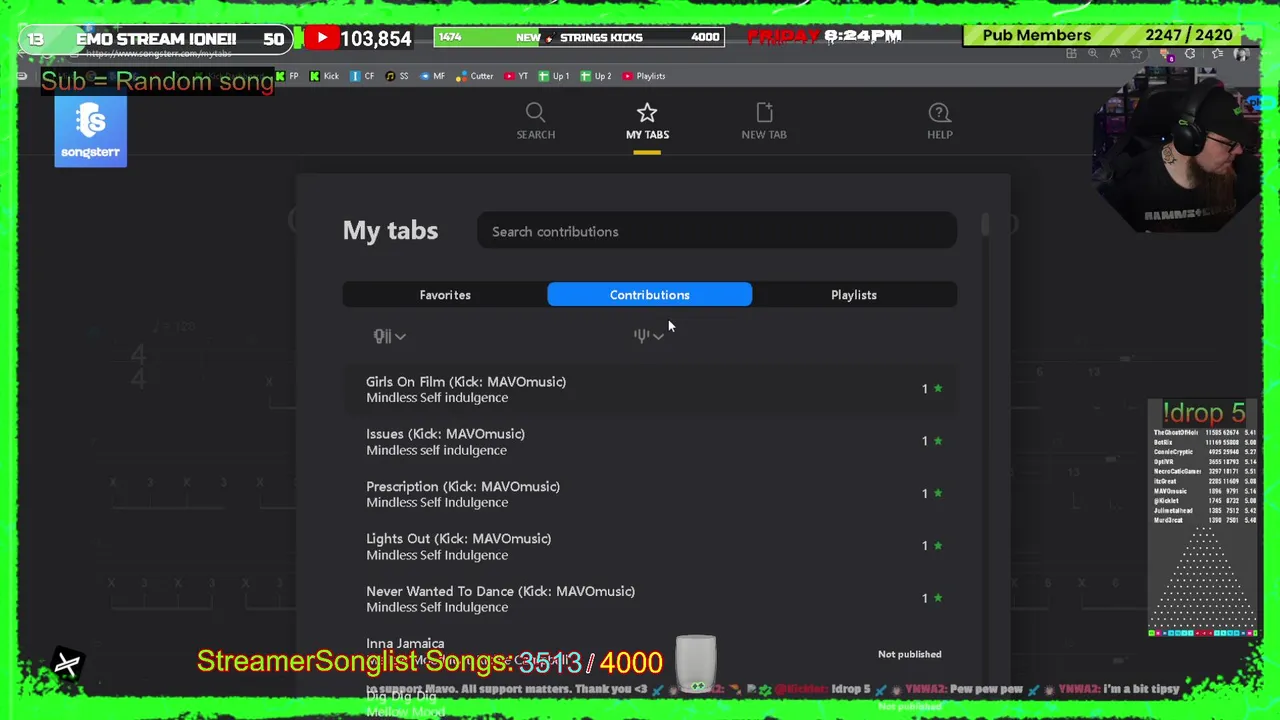The image size is (1280, 720).
Task: Open the Playlists bookmark in bookmarks bar
Action: tap(644, 76)
